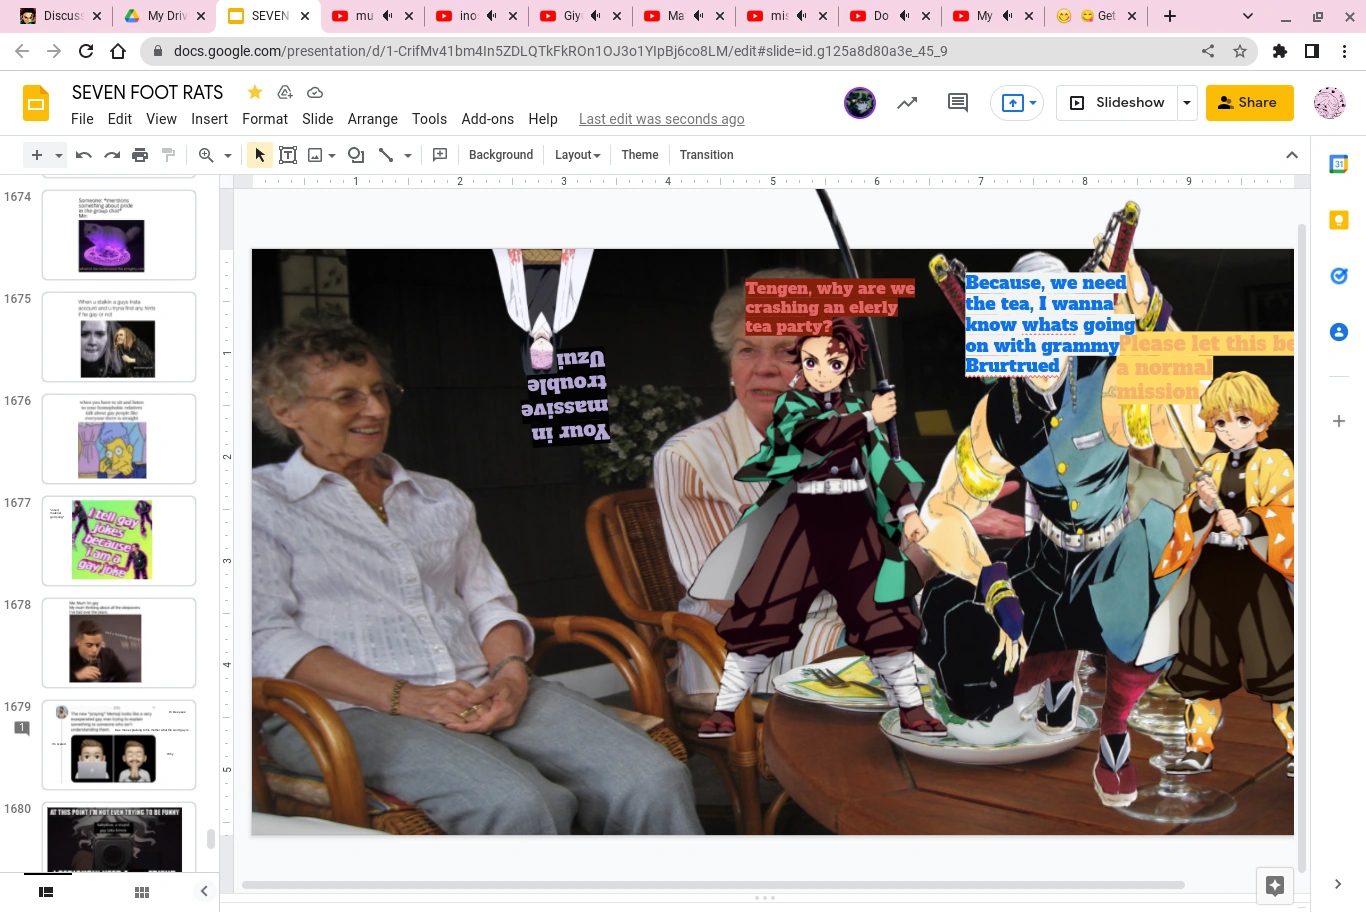The height and width of the screenshot is (912, 1366).
Task: Open the new slide dropdown arrow
Action: pos(57,155)
